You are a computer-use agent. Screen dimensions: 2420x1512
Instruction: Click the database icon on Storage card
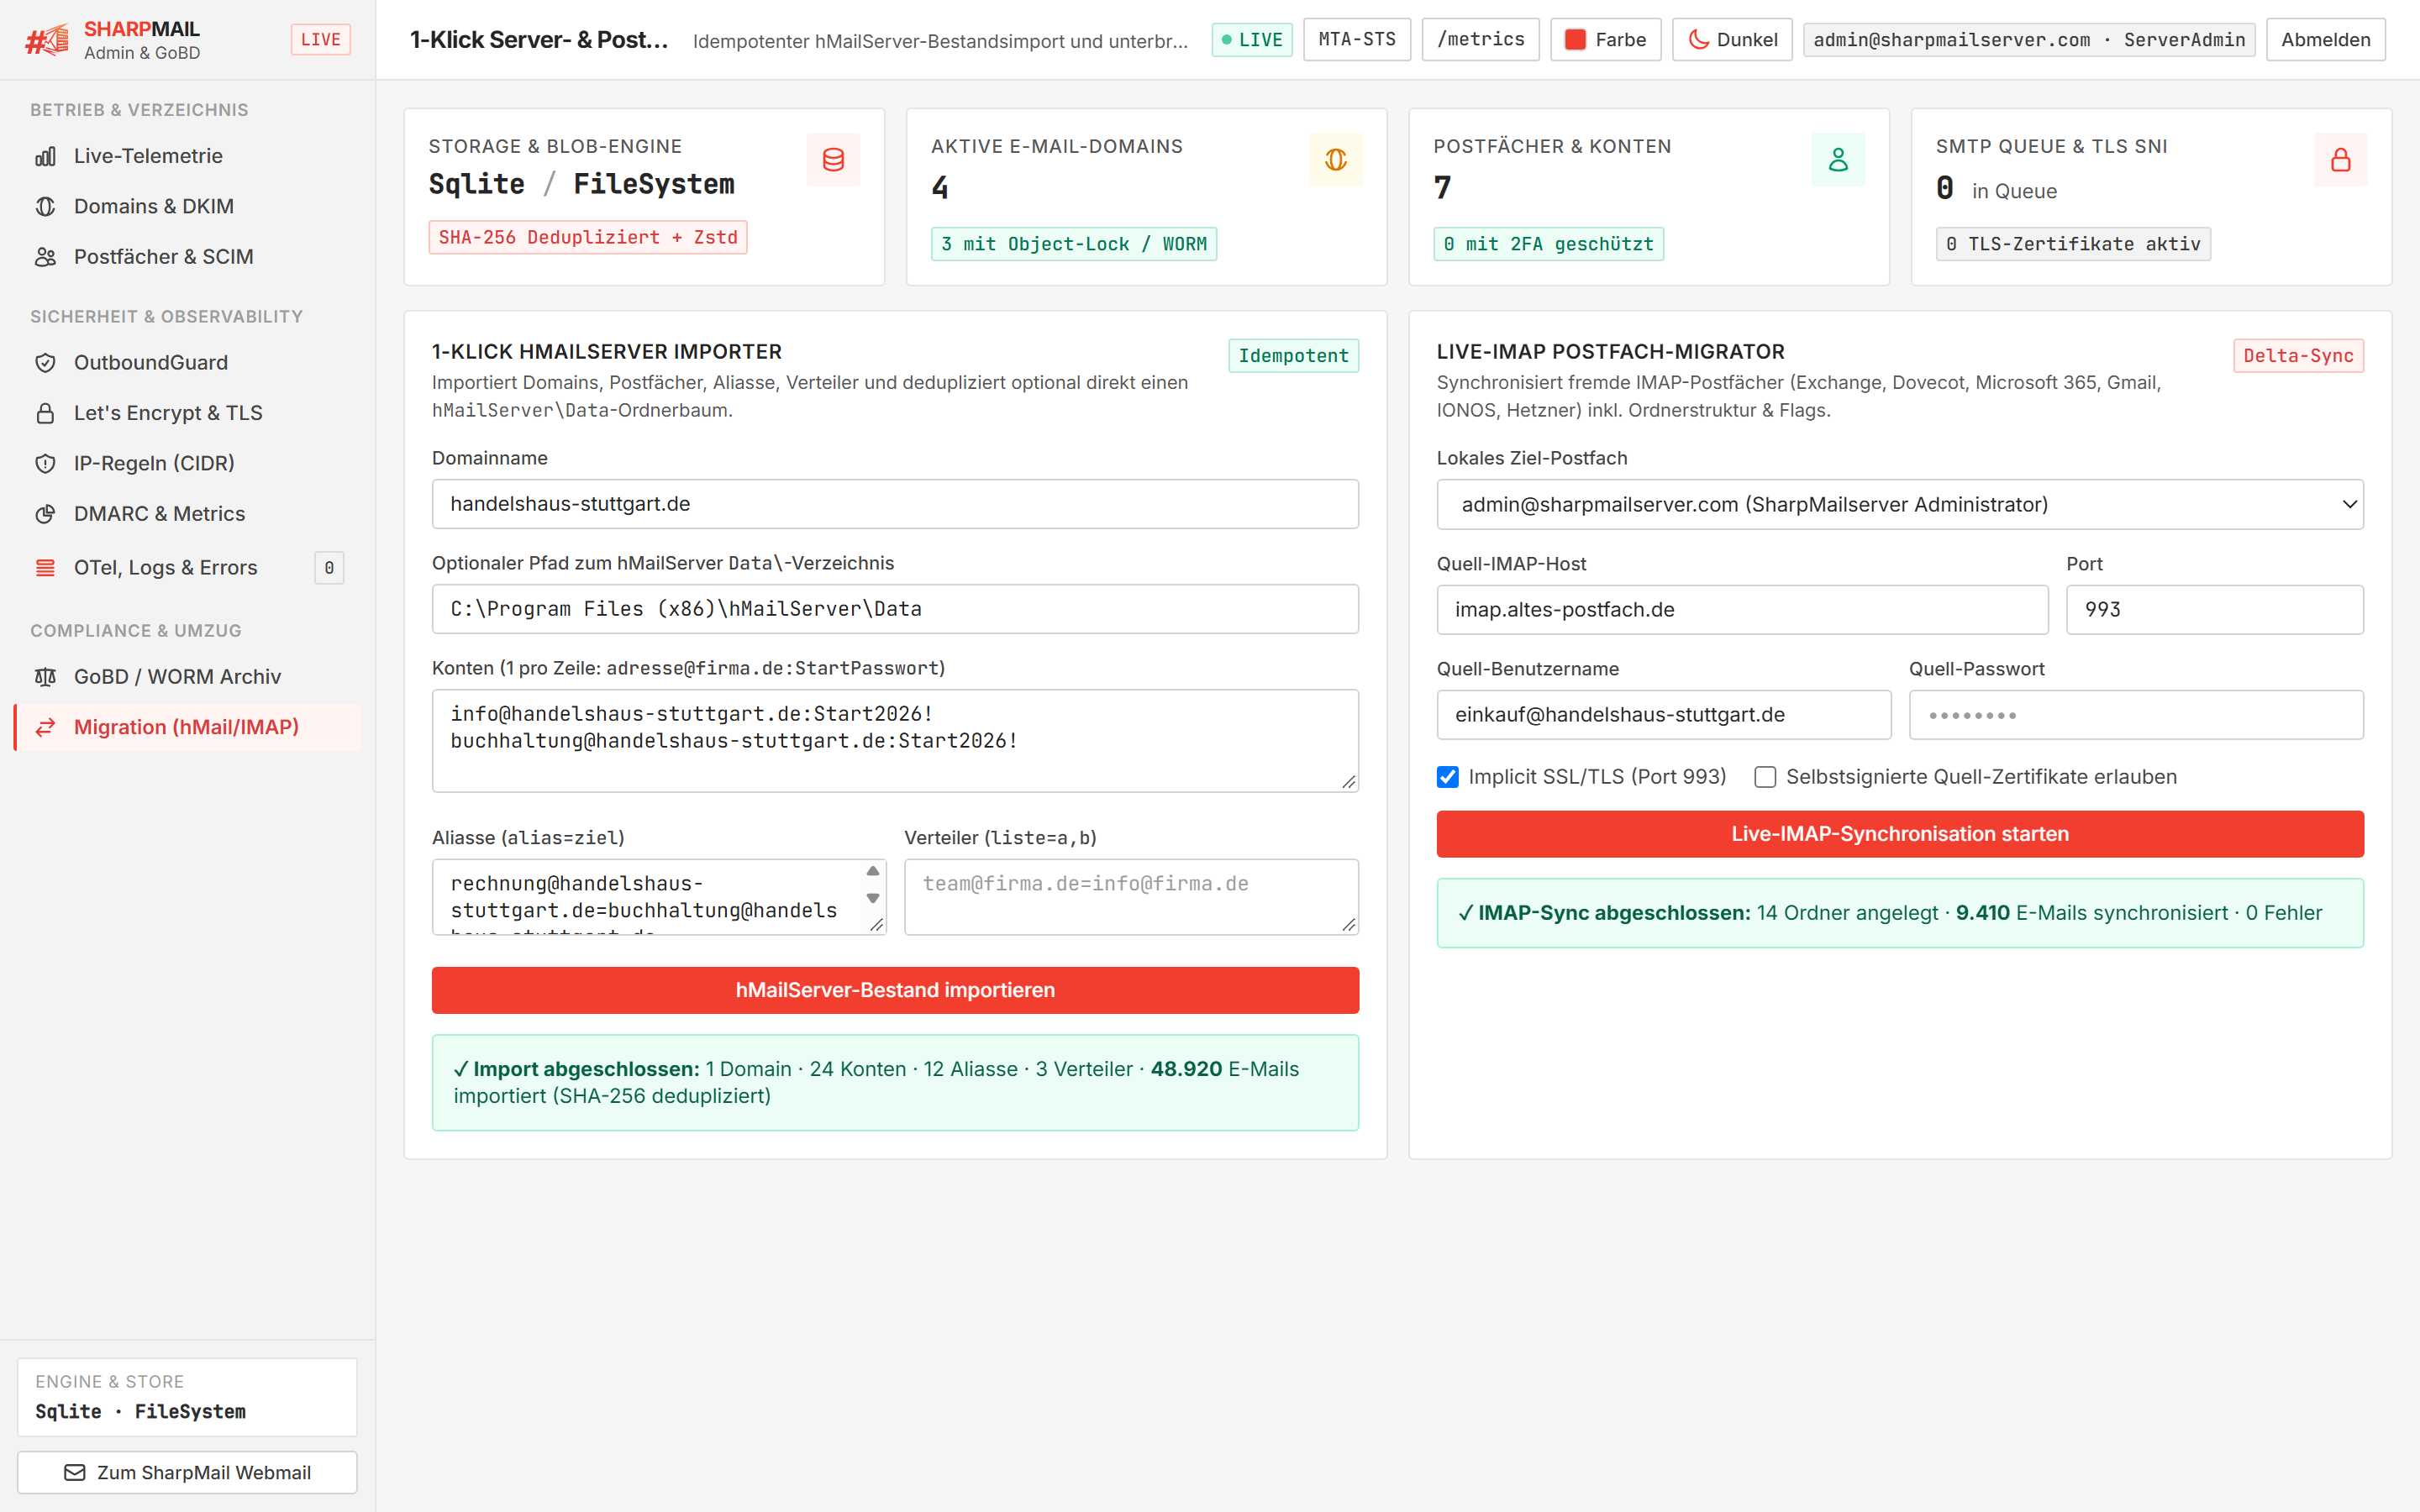pos(833,160)
